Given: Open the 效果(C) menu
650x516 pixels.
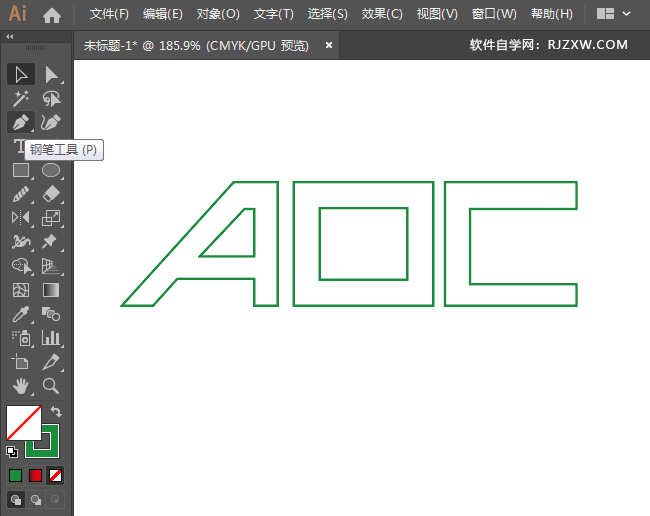Looking at the screenshot, I should [x=382, y=14].
